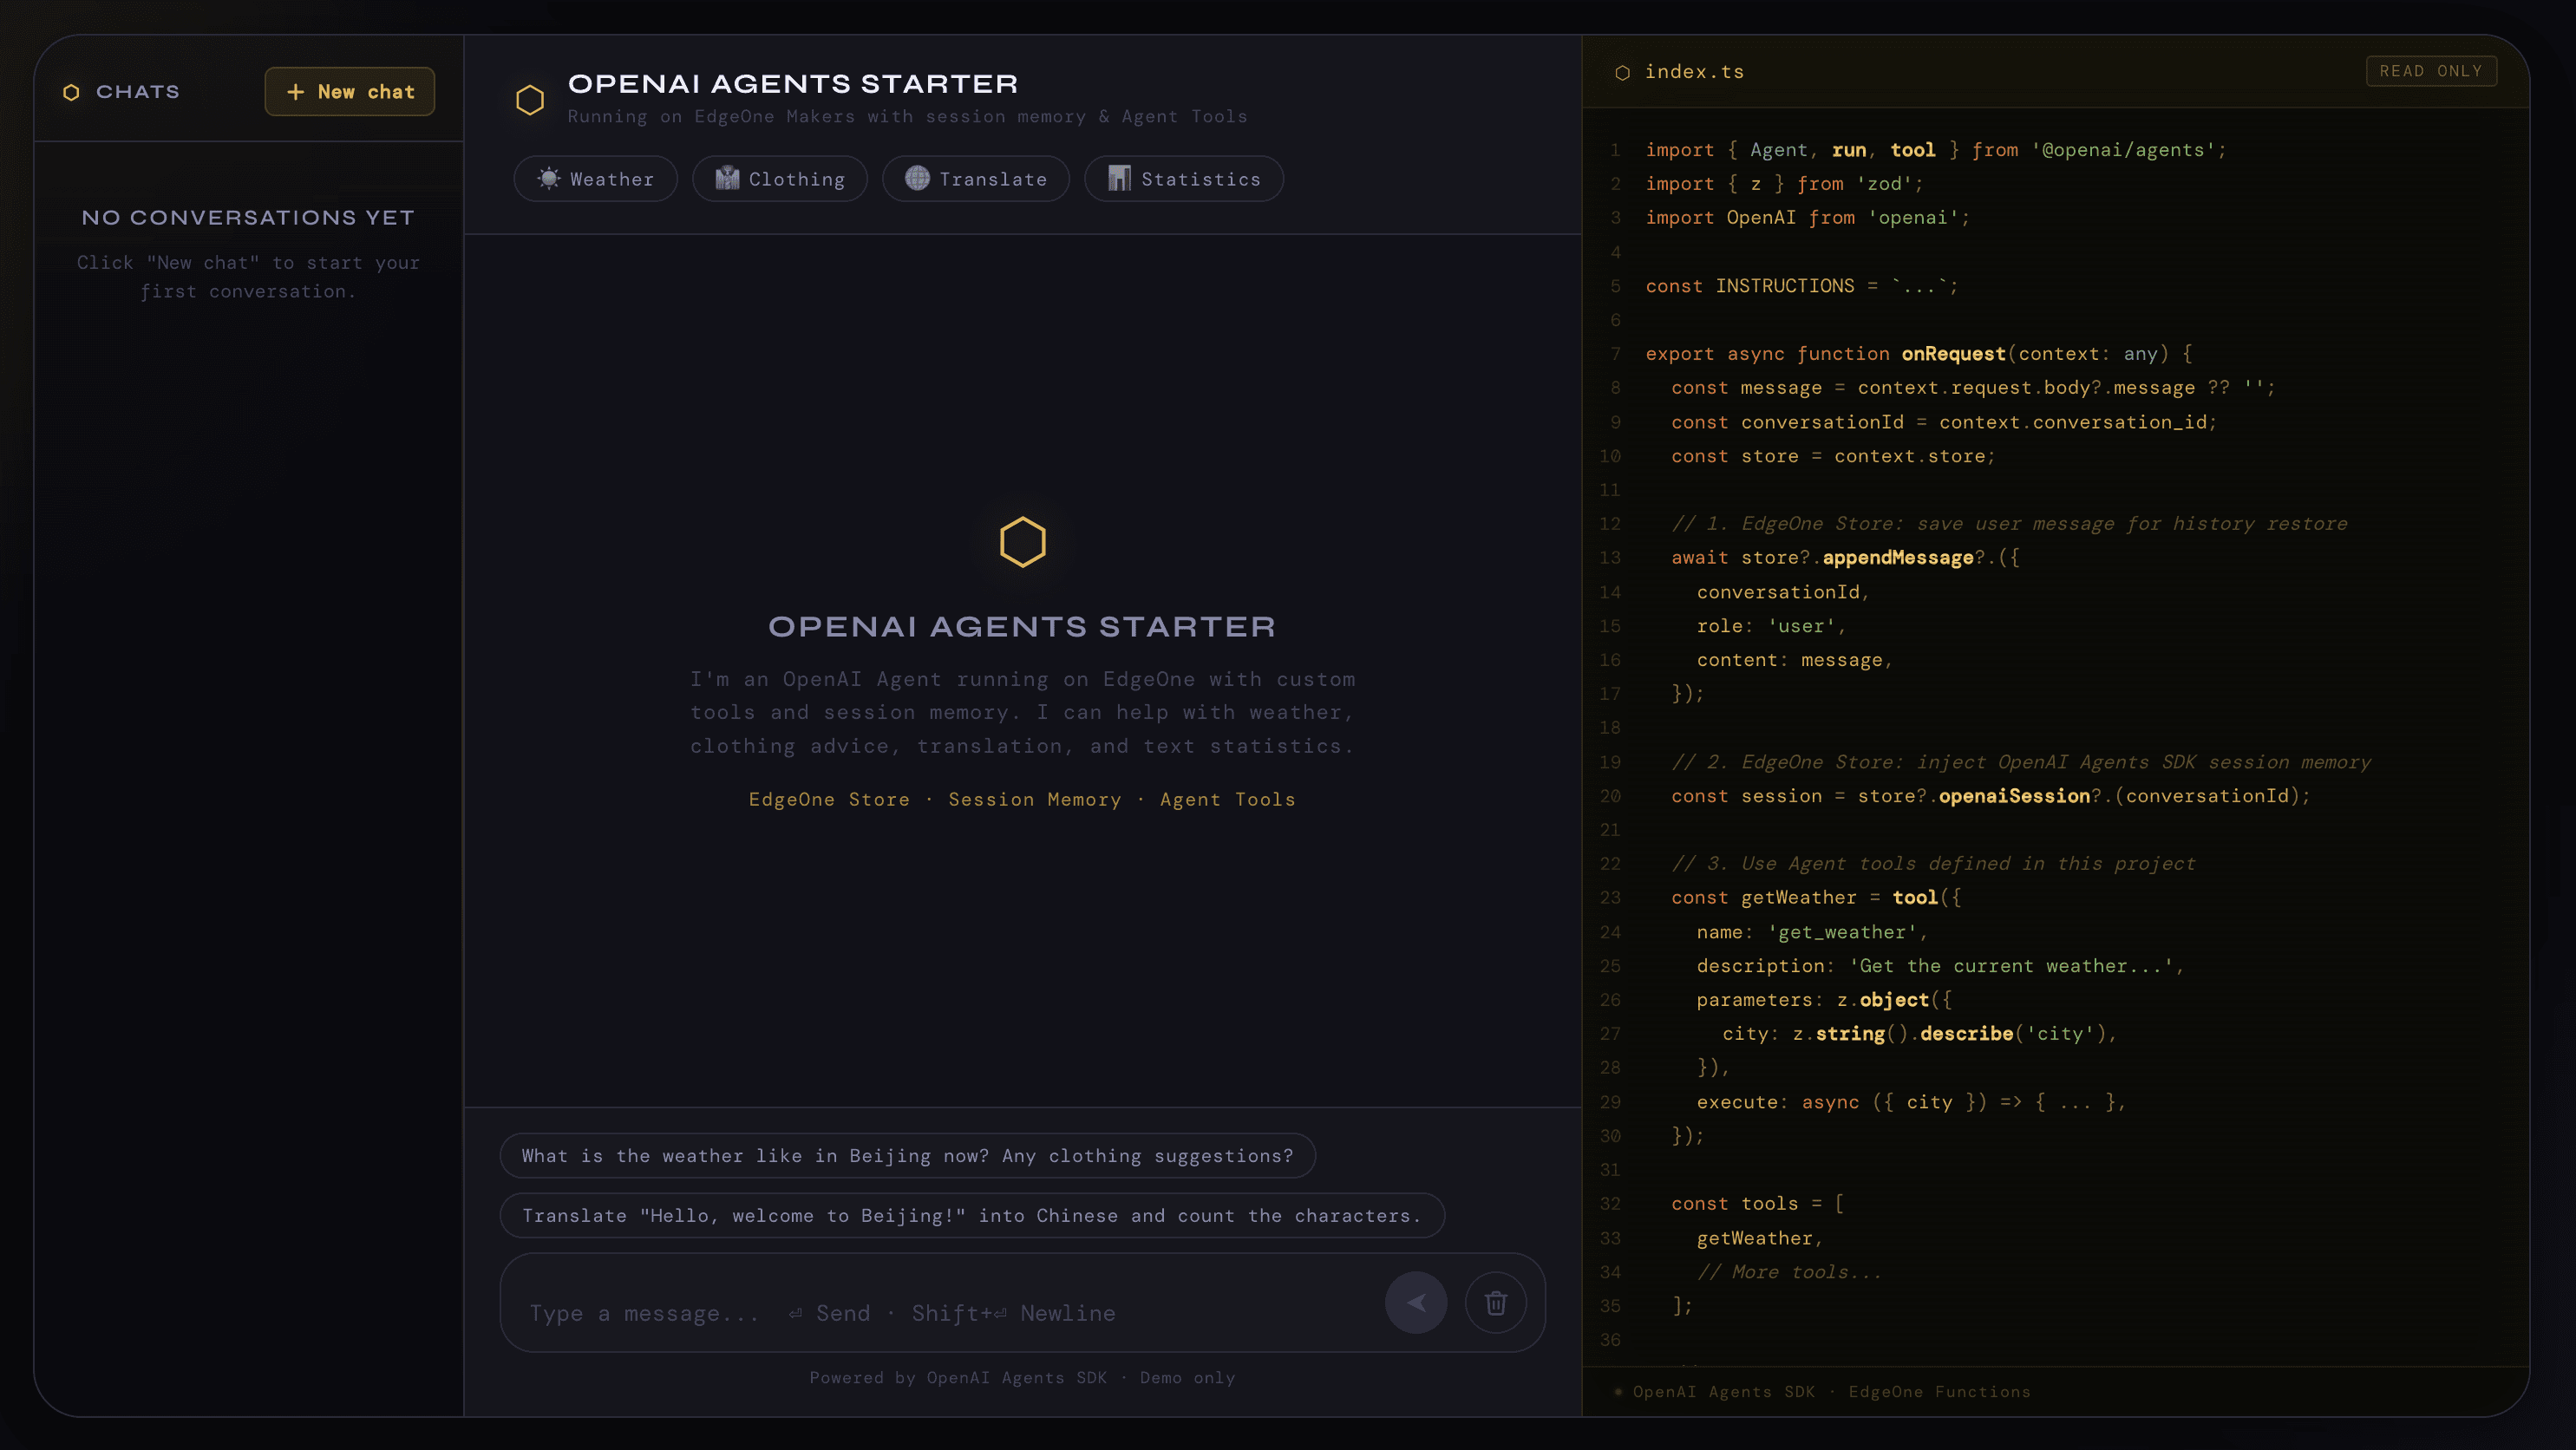Click the NO CONVERSATIONS YET text
Screen dimensions: 2576x1450
248,217
